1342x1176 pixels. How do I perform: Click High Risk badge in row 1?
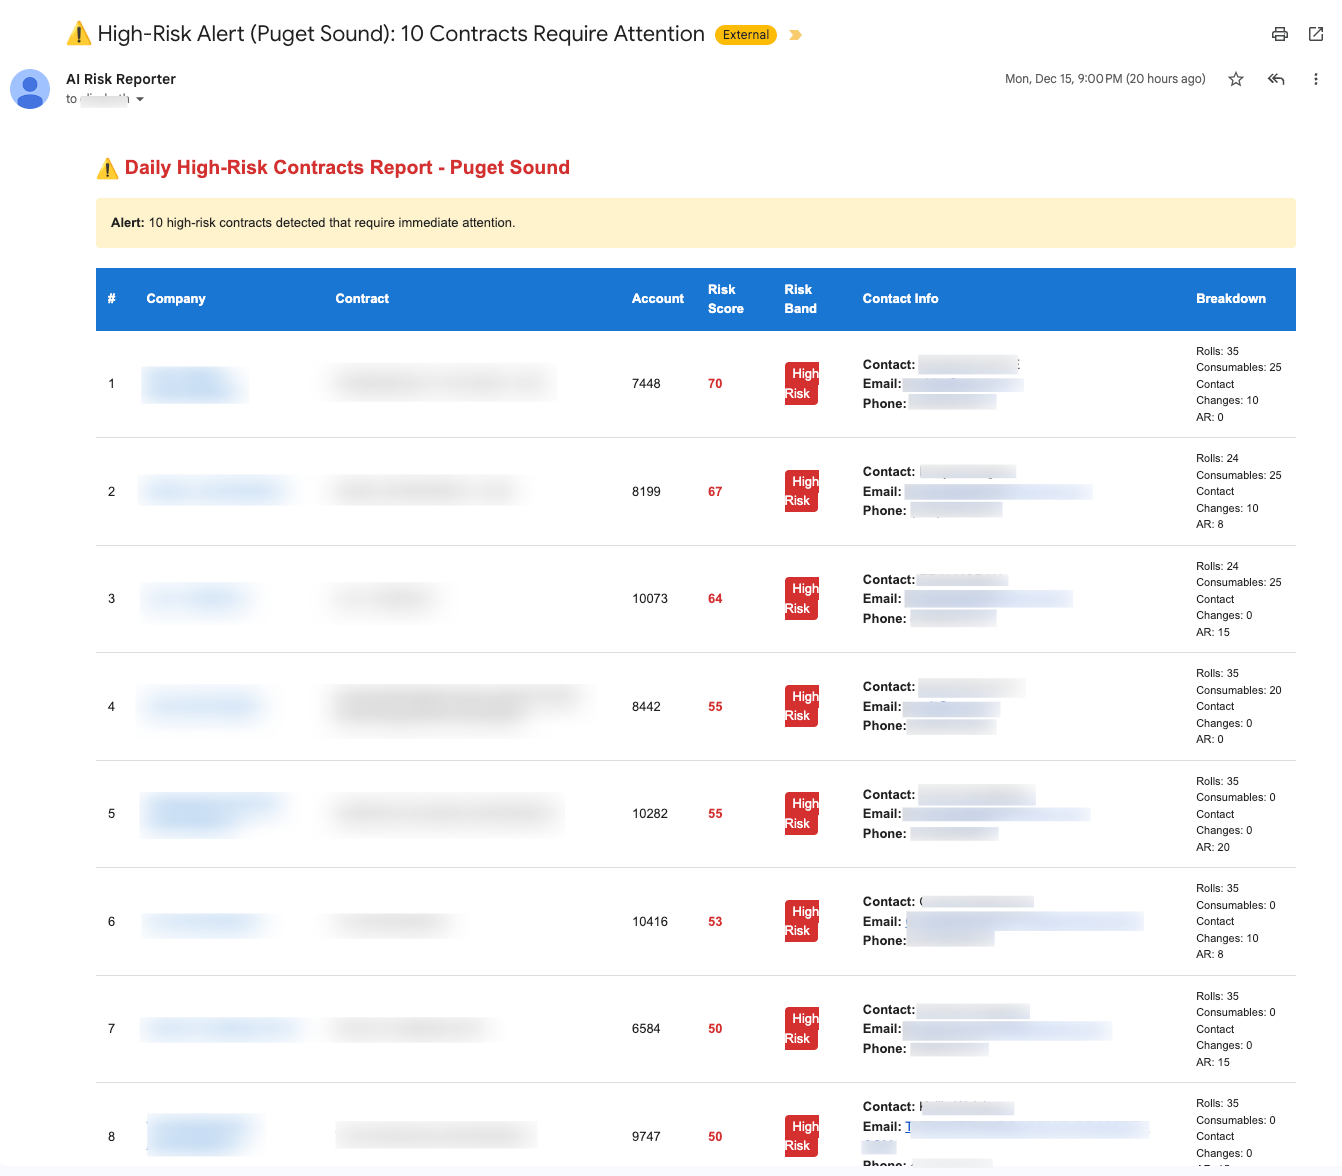point(801,384)
